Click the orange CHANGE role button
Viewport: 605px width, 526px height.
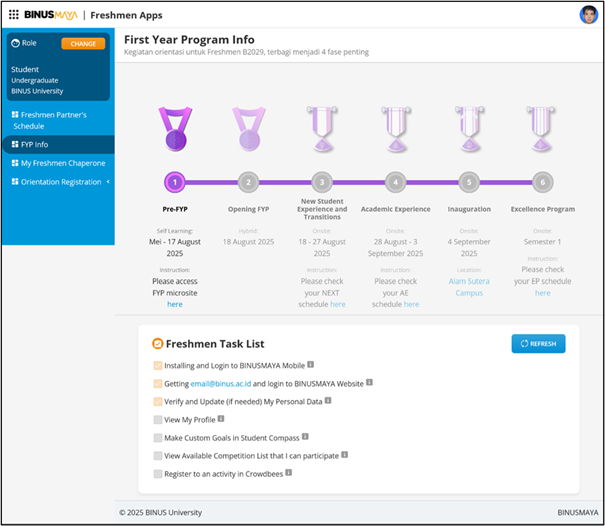tap(83, 44)
